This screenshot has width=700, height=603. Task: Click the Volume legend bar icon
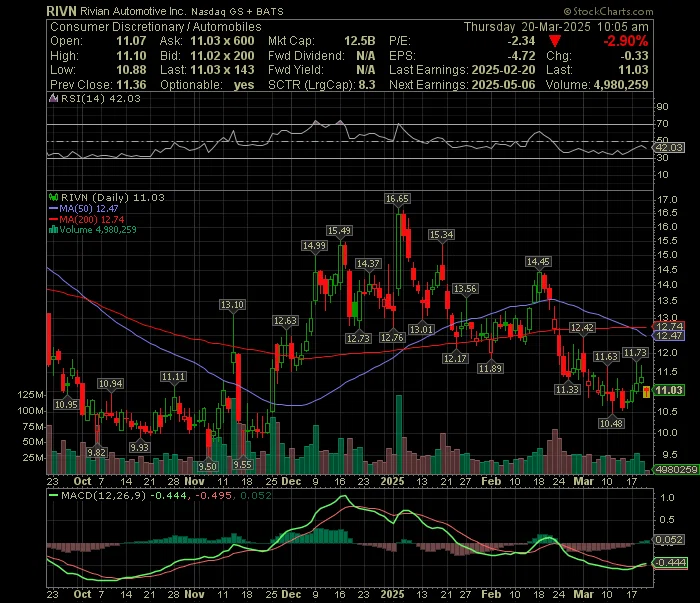pyautogui.click(x=54, y=230)
